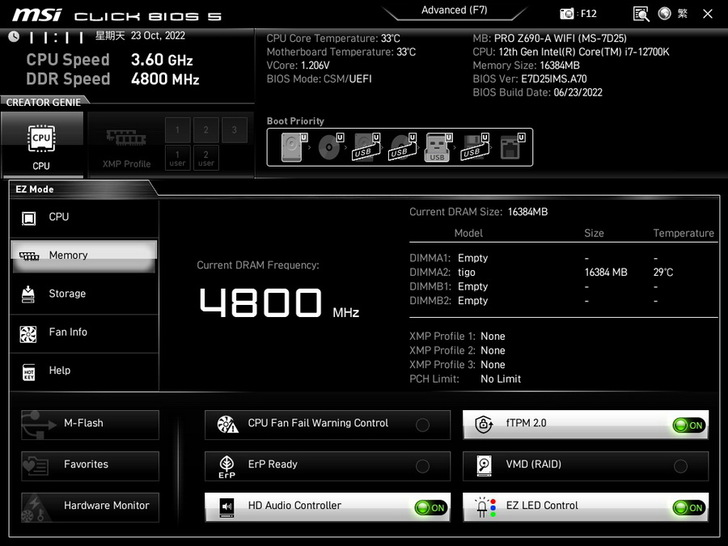Open the Storage section in sidebar

click(84, 294)
